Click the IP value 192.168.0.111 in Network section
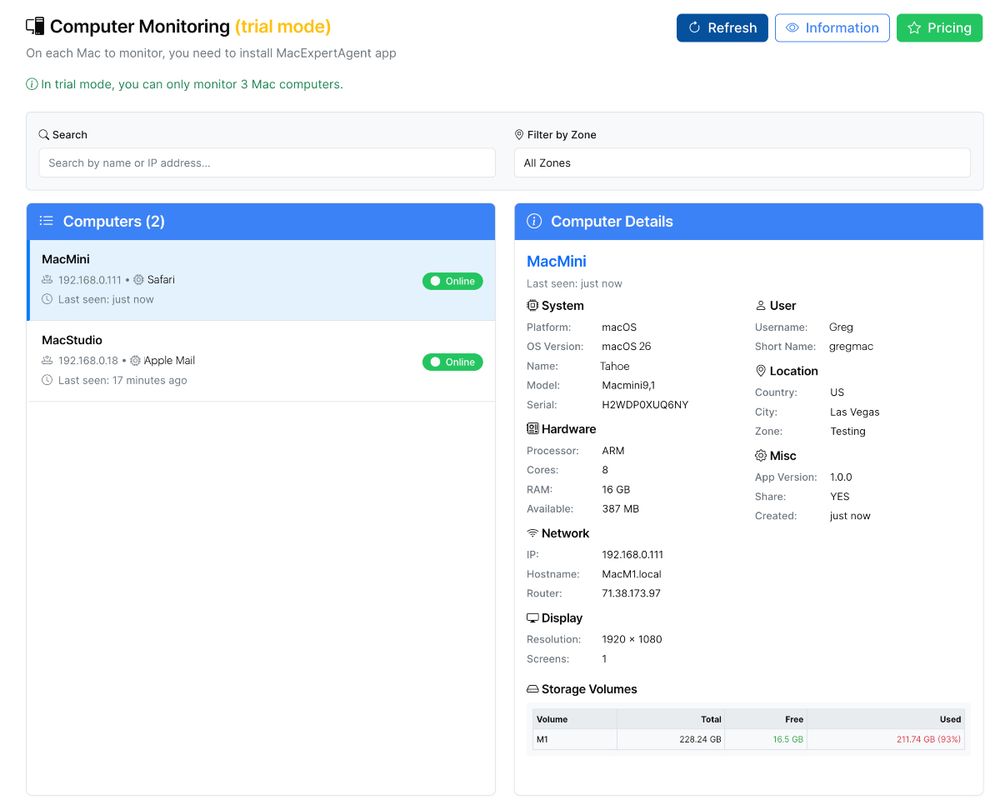The width and height of the screenshot is (1000, 810). click(x=632, y=555)
